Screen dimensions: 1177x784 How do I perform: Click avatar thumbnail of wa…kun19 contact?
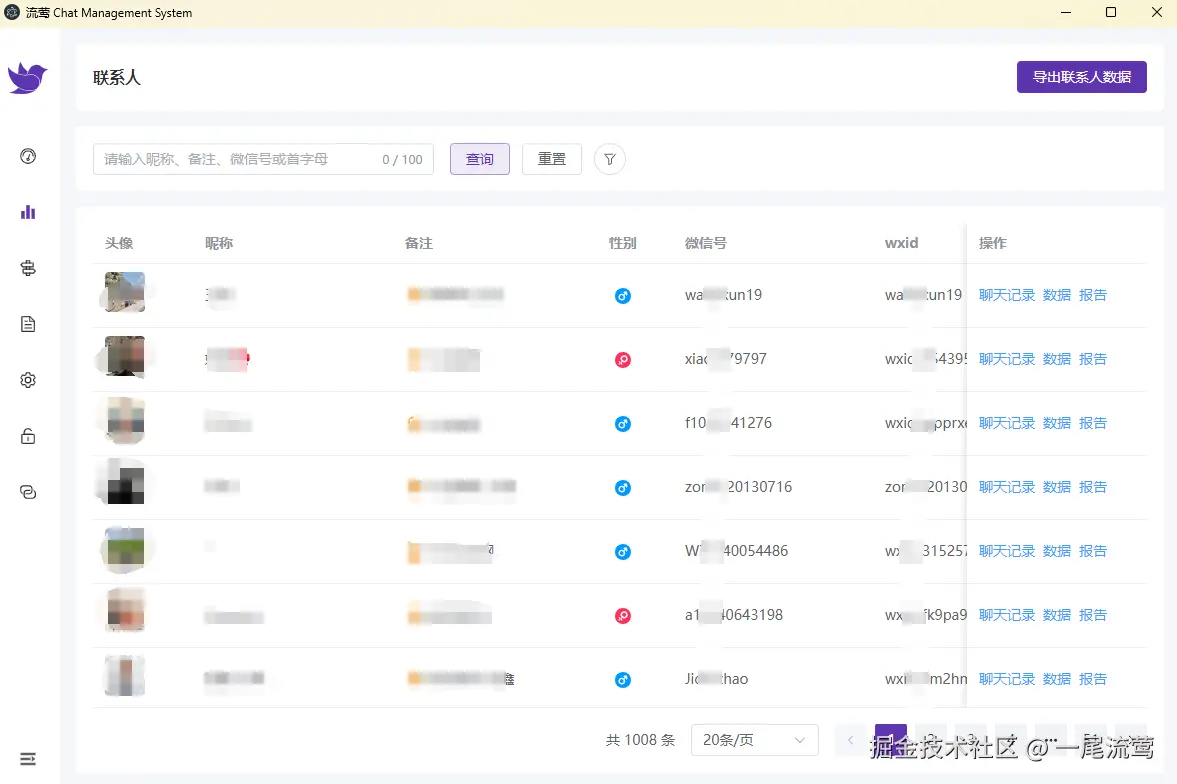(x=125, y=292)
